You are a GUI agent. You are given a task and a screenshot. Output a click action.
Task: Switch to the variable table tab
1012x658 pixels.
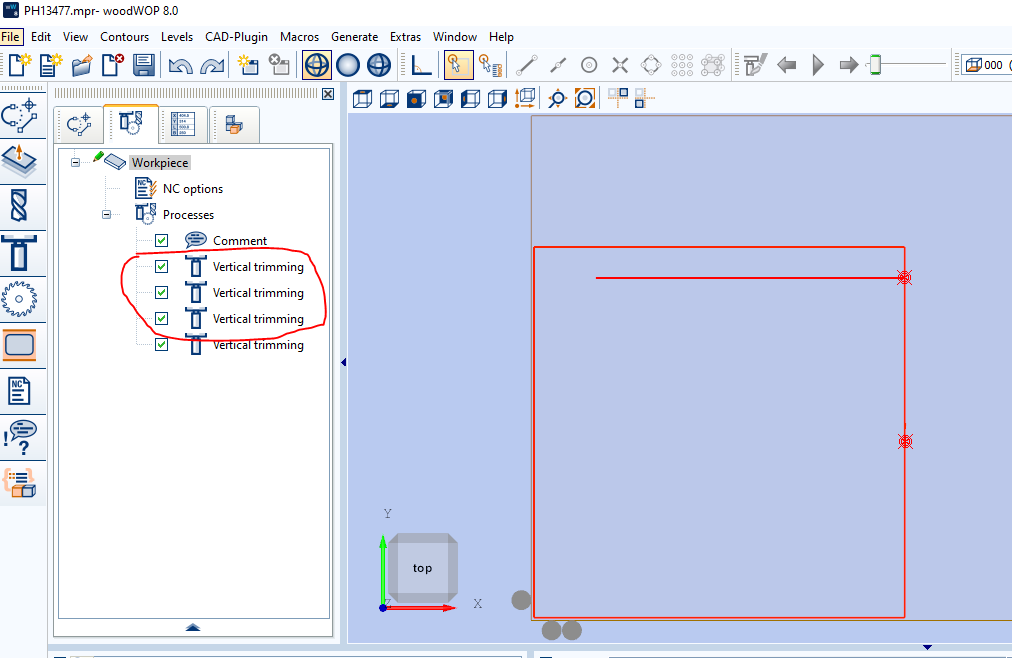pyautogui.click(x=183, y=124)
